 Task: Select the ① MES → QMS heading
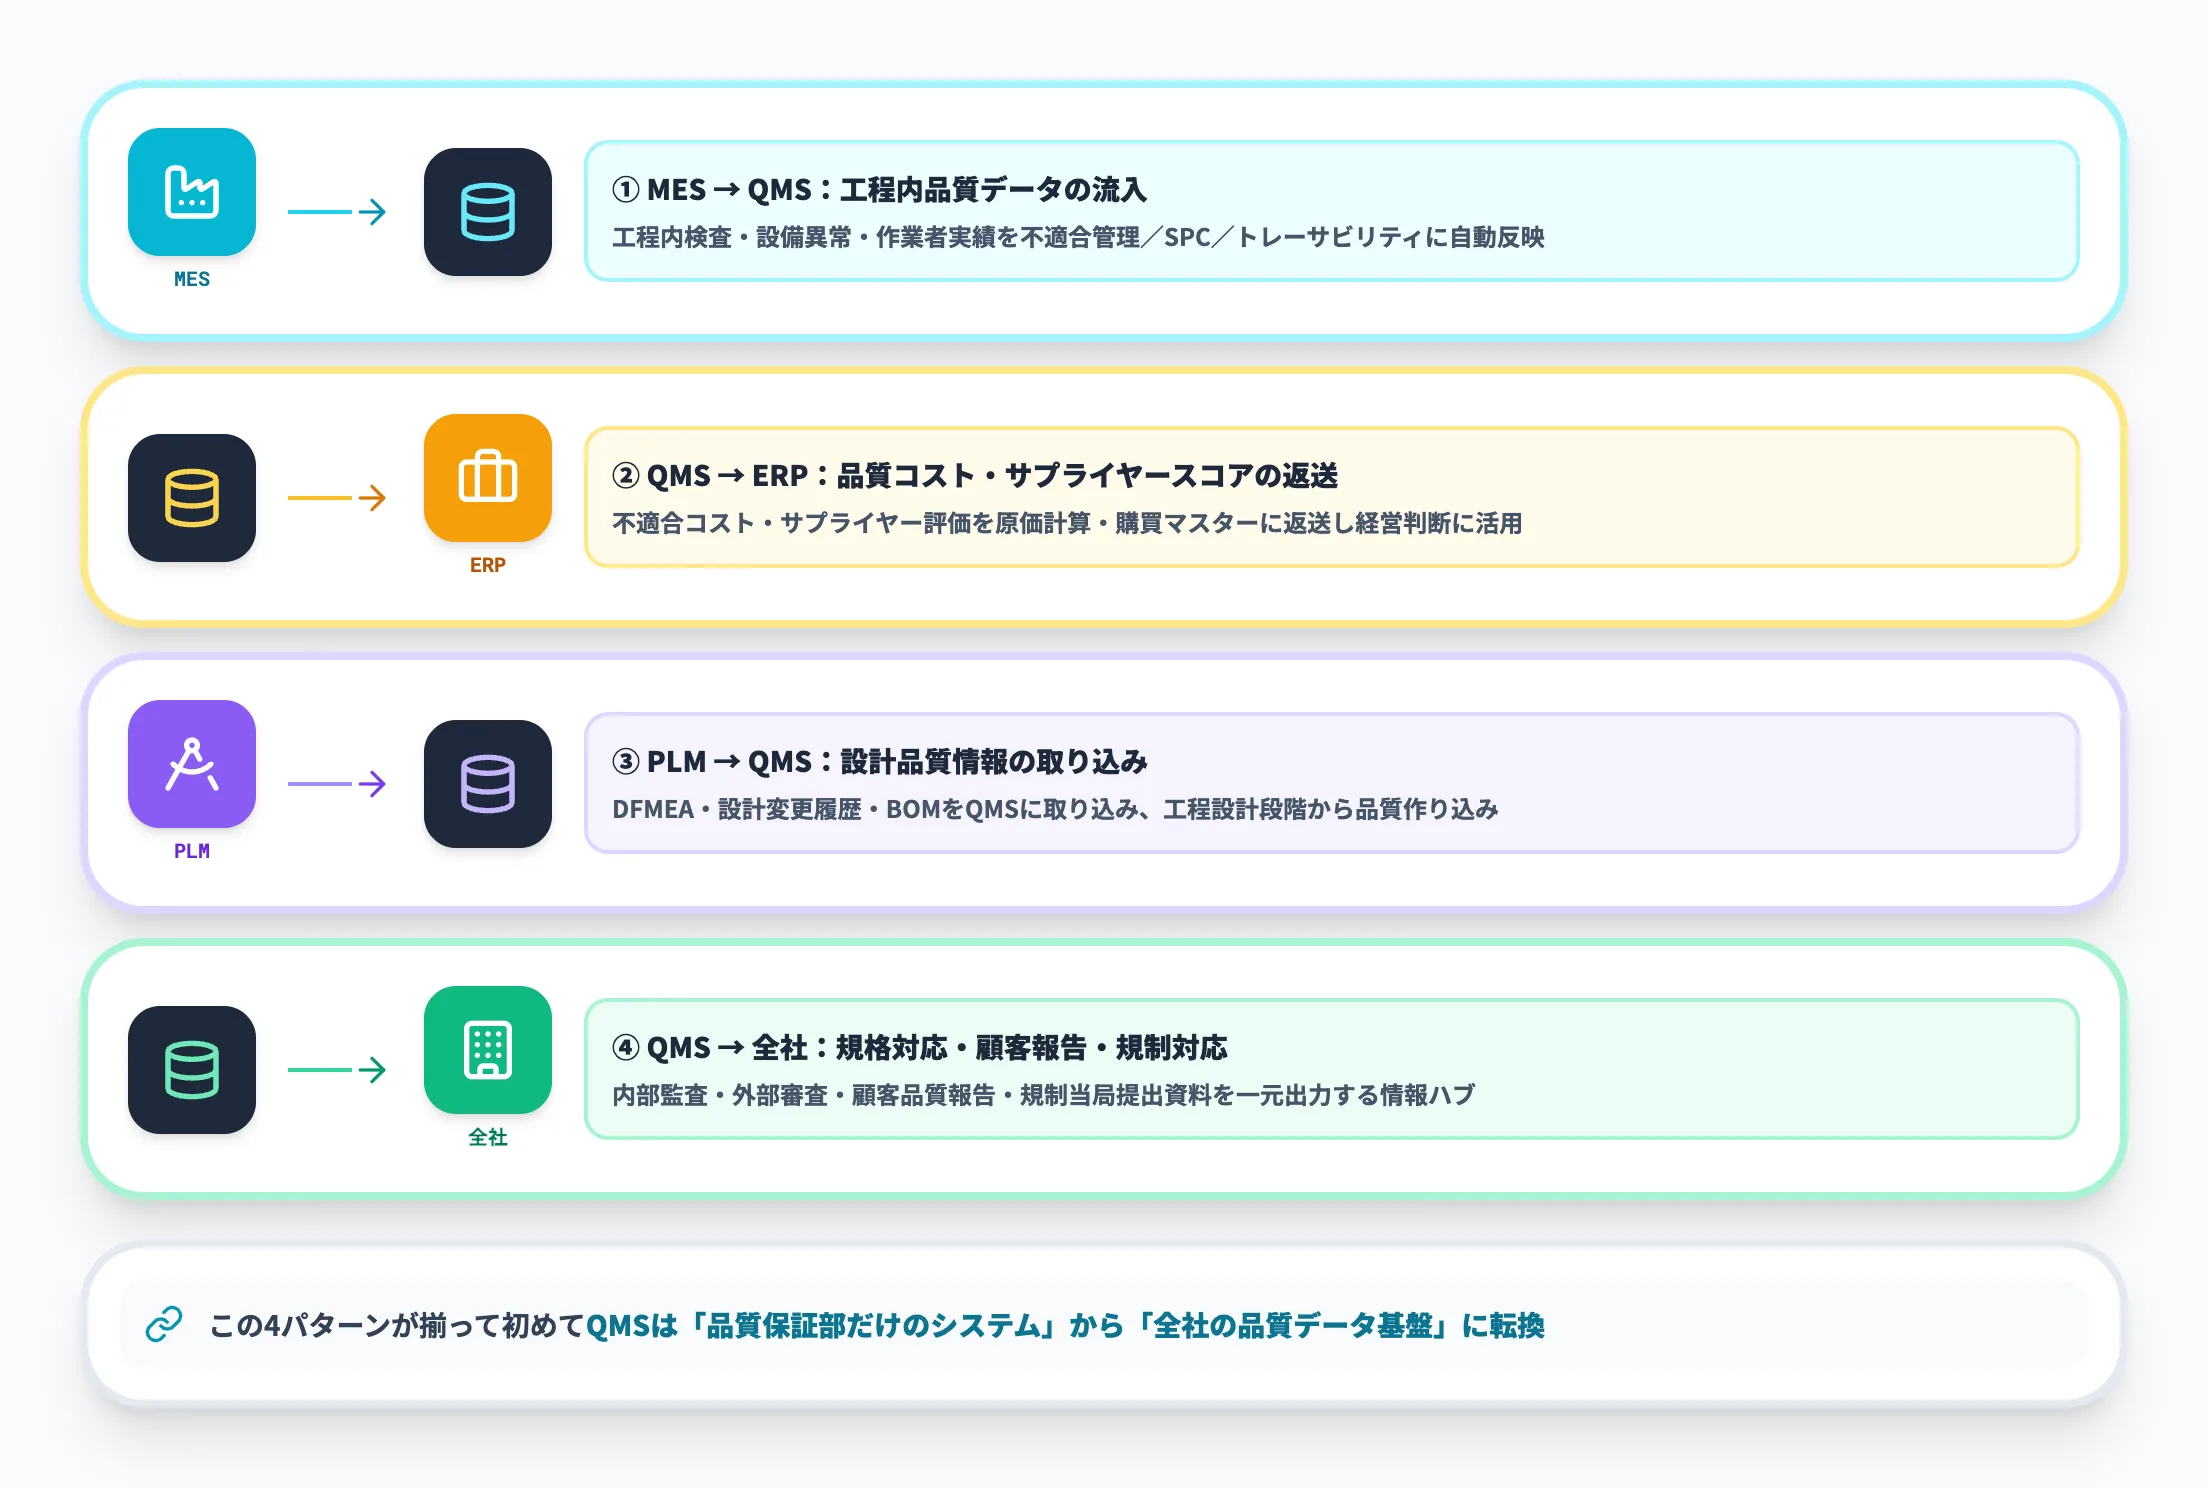click(880, 190)
